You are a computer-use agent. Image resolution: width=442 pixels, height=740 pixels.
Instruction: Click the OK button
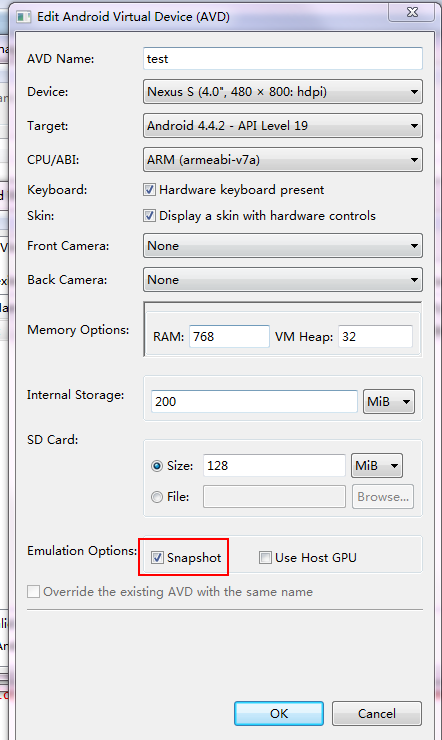pos(279,713)
